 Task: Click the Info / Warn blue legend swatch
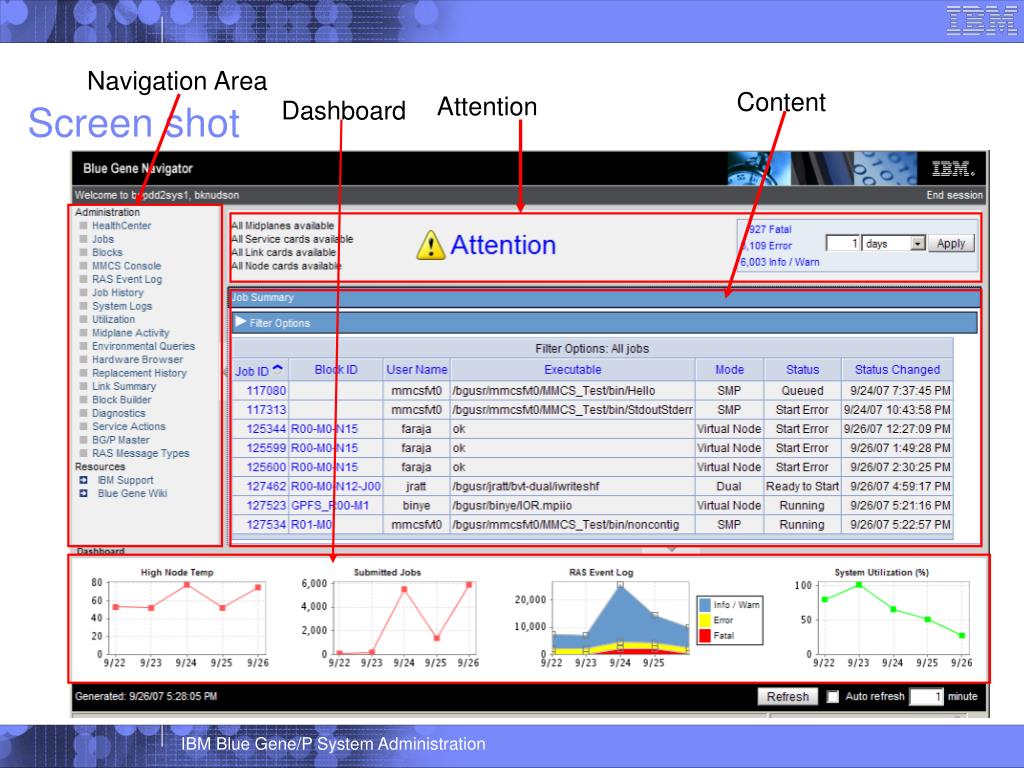(x=705, y=605)
